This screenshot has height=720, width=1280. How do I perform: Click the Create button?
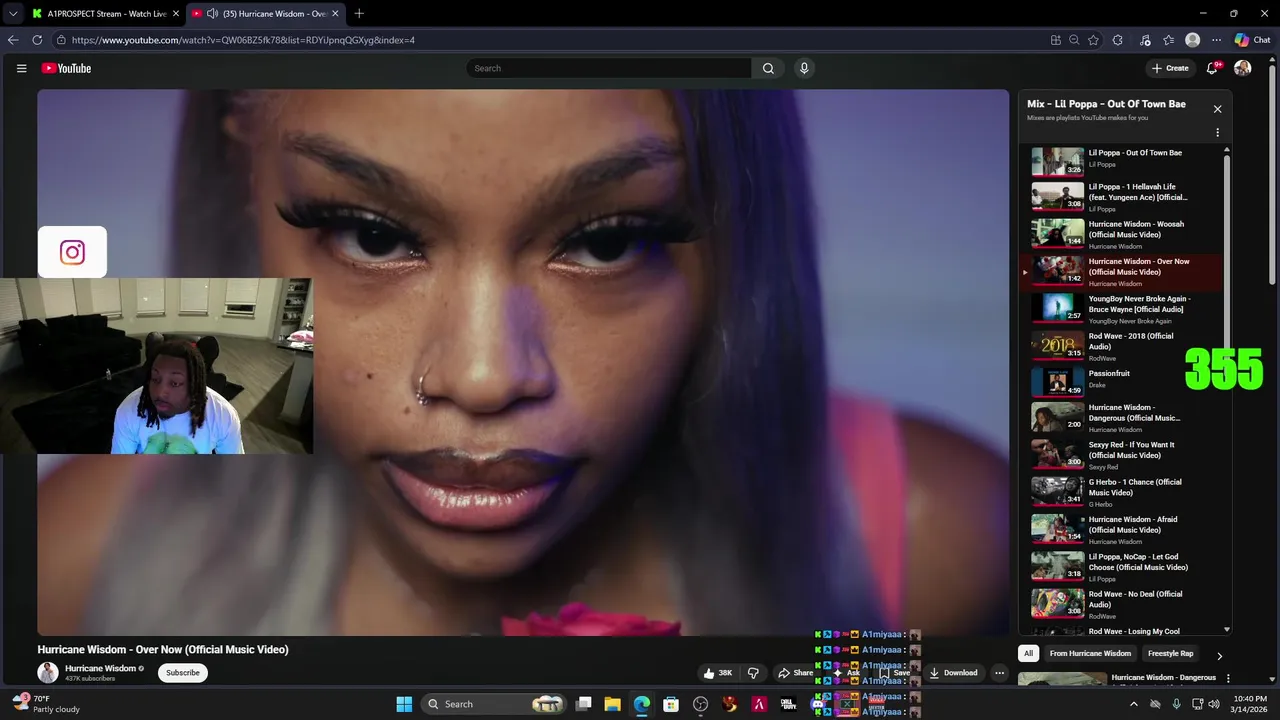point(1170,68)
